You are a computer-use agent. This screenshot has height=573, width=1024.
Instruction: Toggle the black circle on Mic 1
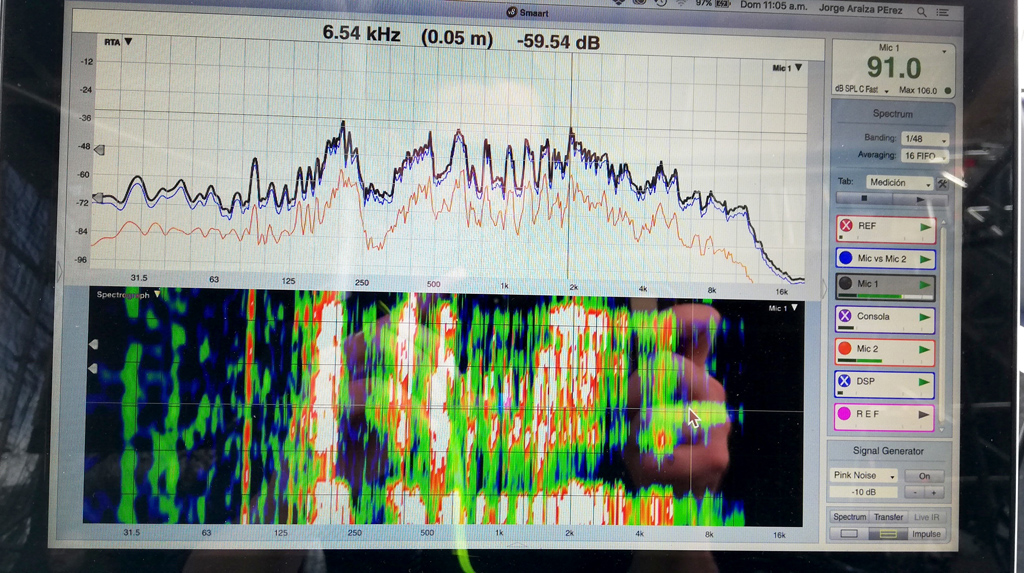tap(846, 284)
